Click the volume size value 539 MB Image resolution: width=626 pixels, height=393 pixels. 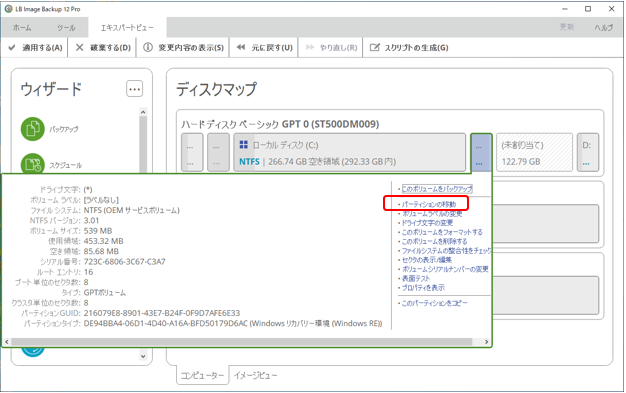[x=98, y=231]
